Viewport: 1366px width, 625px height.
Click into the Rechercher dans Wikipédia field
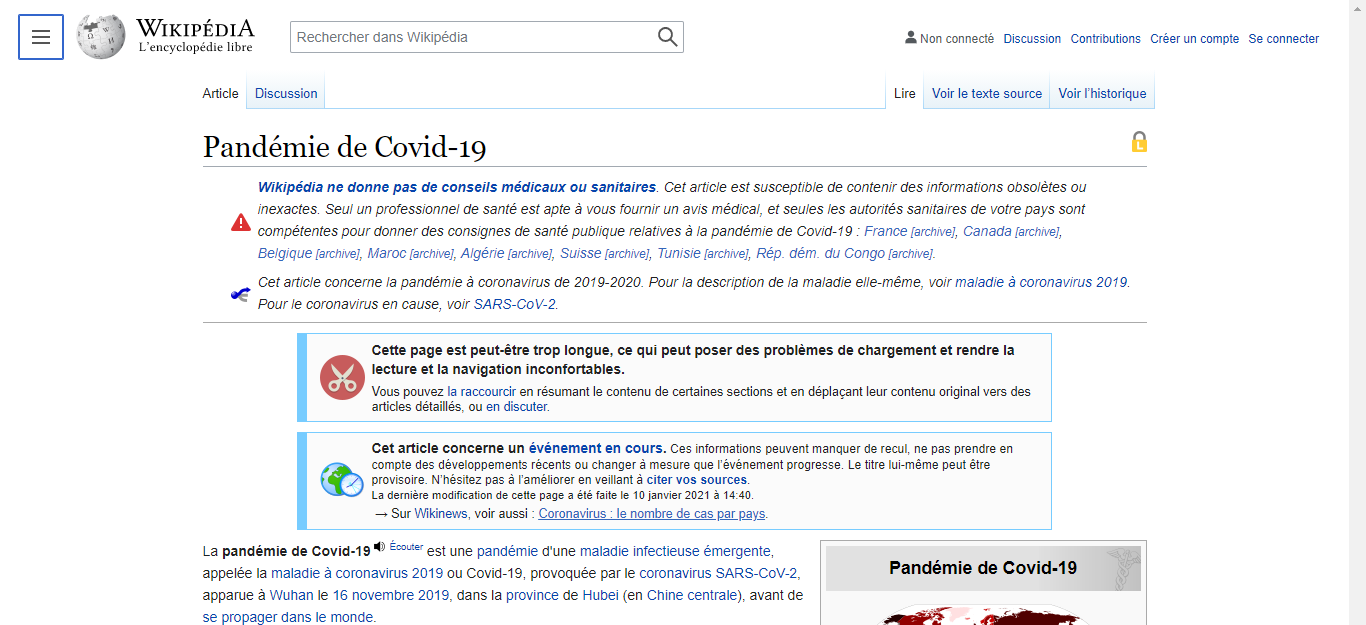(472, 37)
